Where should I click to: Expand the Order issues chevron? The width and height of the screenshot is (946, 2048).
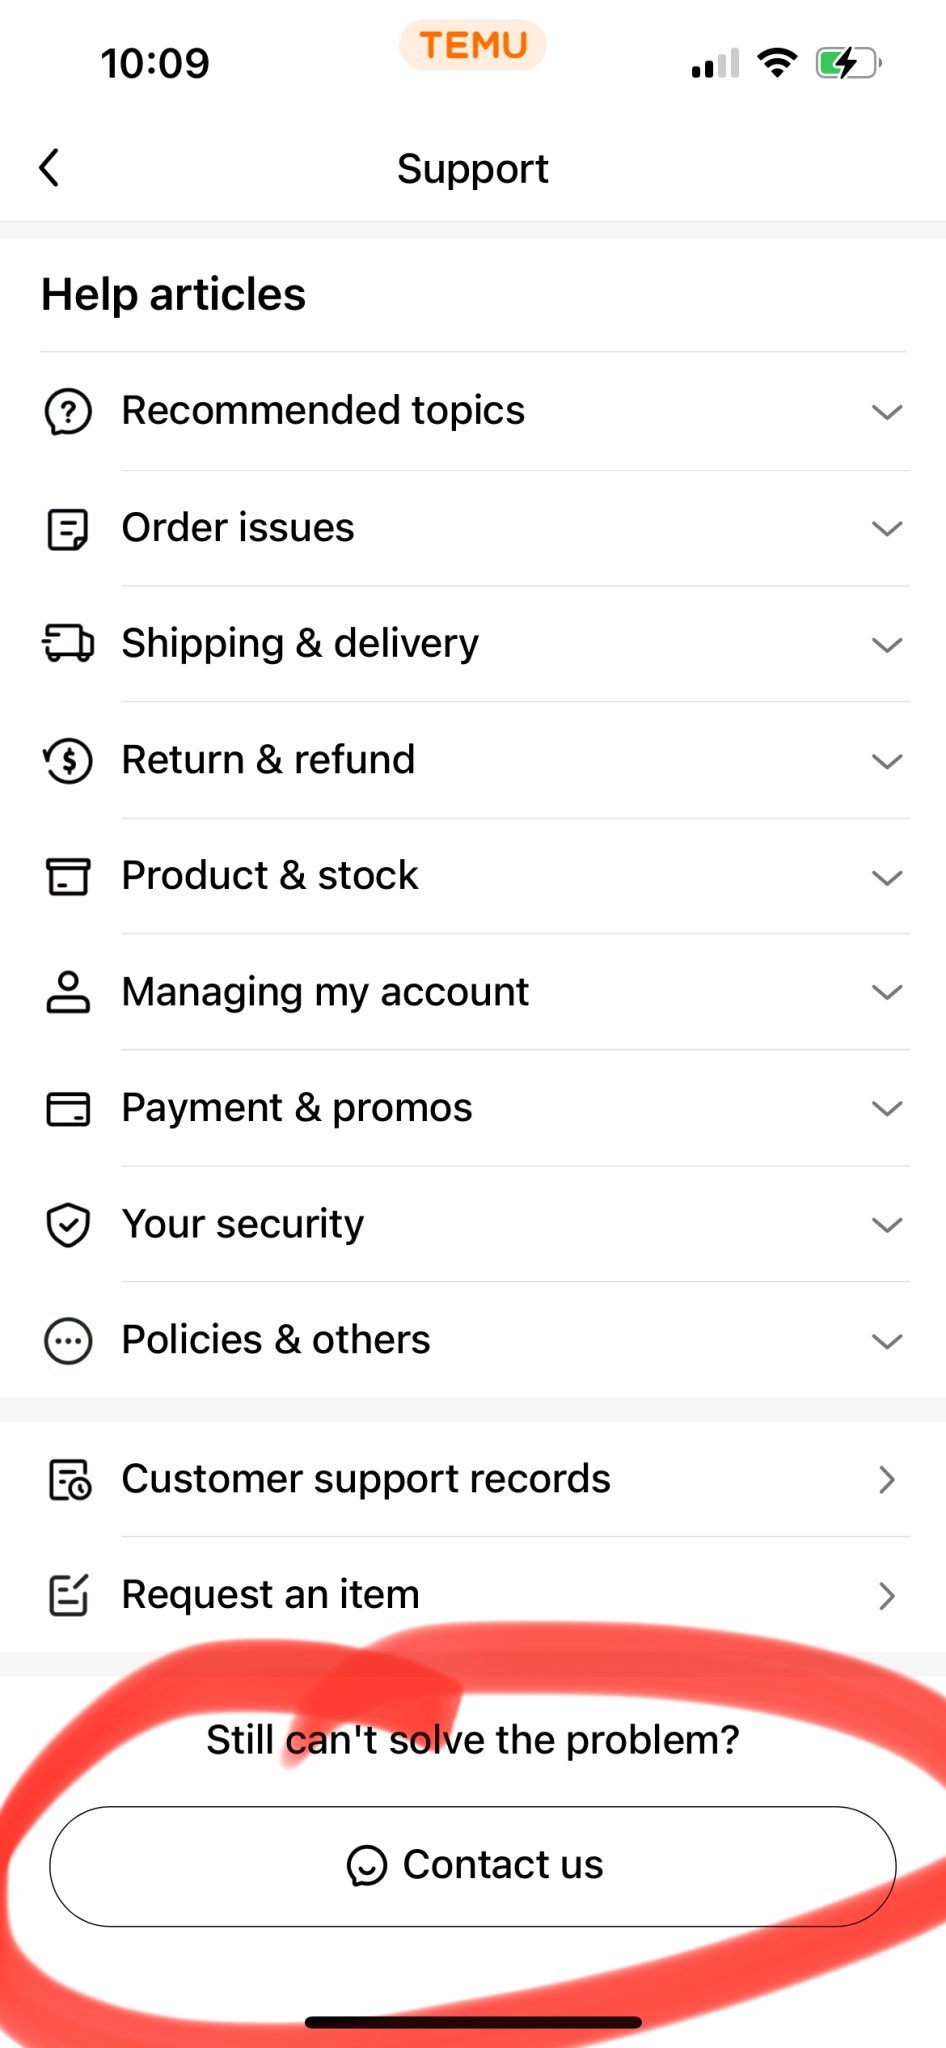pos(887,528)
